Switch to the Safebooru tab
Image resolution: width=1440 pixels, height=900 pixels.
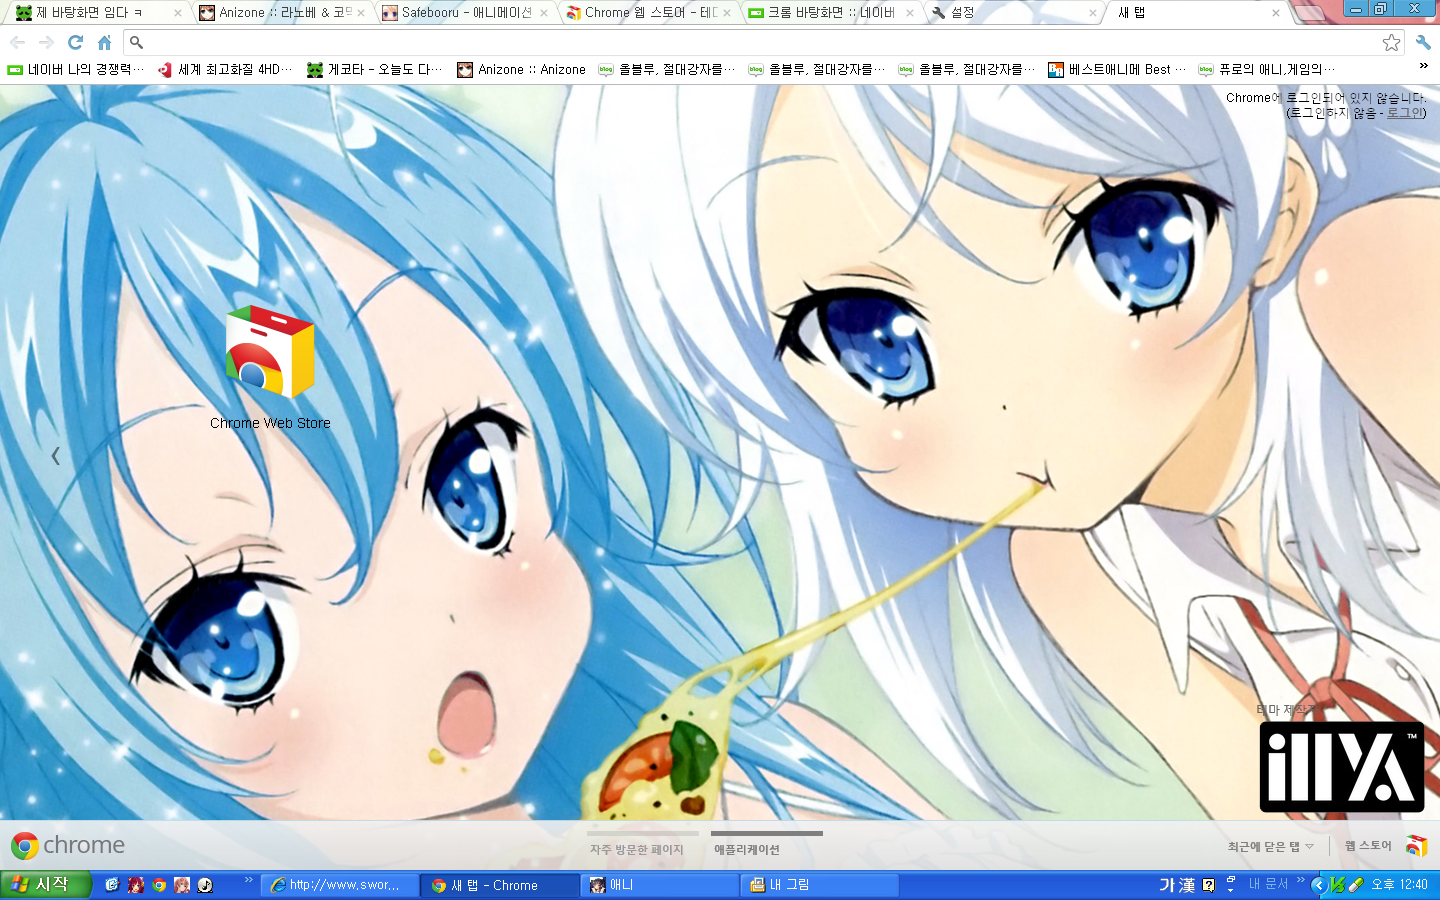click(x=466, y=13)
